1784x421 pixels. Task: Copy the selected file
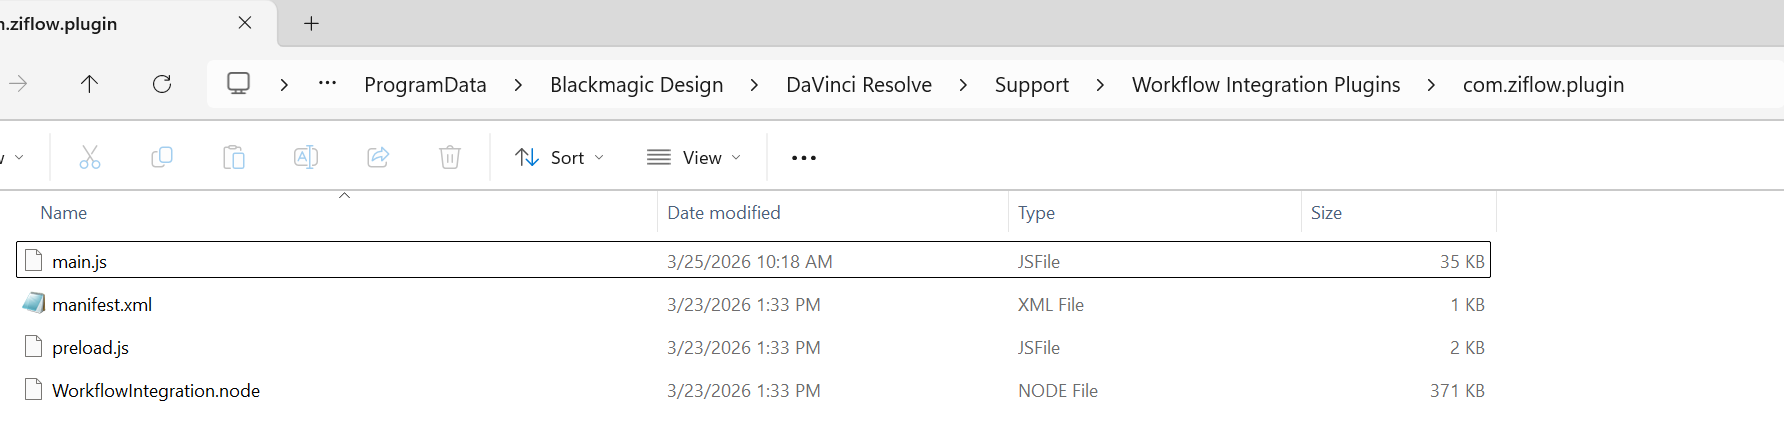162,157
